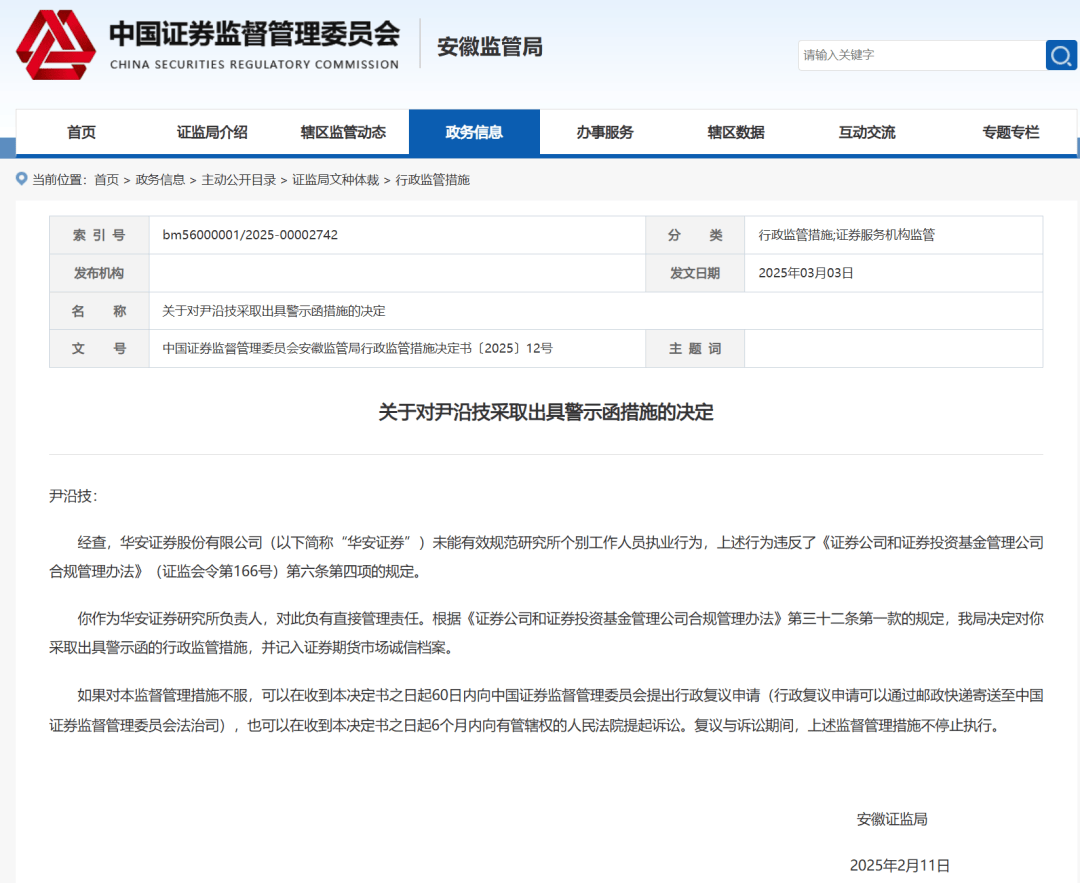Open the 办事服务 navigation tab

pyautogui.click(x=605, y=132)
